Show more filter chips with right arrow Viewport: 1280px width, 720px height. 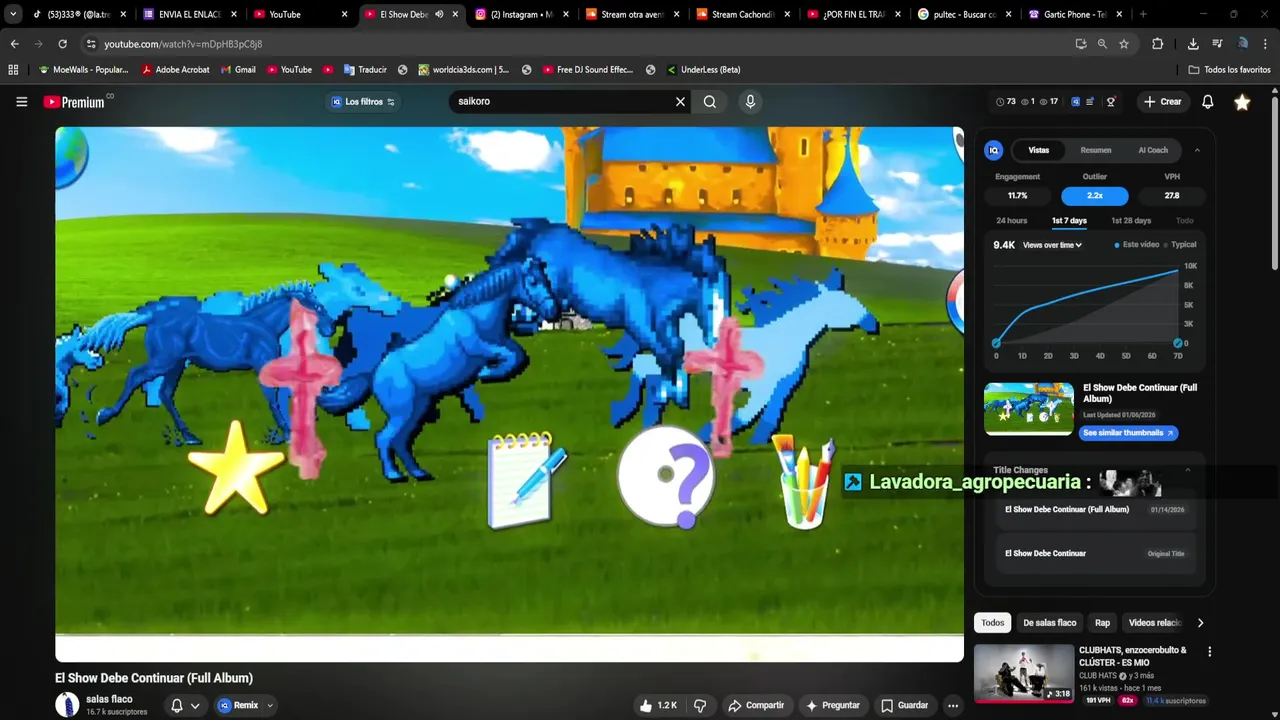[1200, 623]
